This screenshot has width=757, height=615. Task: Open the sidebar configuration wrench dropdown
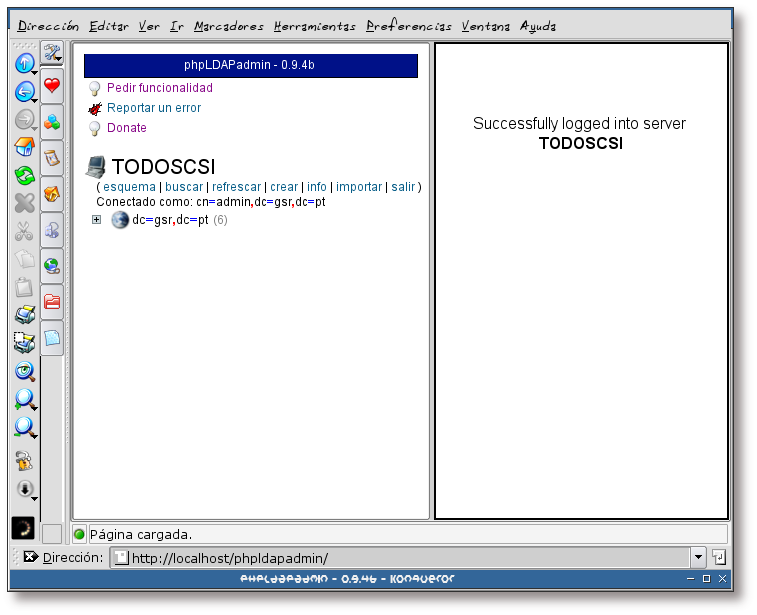52,53
